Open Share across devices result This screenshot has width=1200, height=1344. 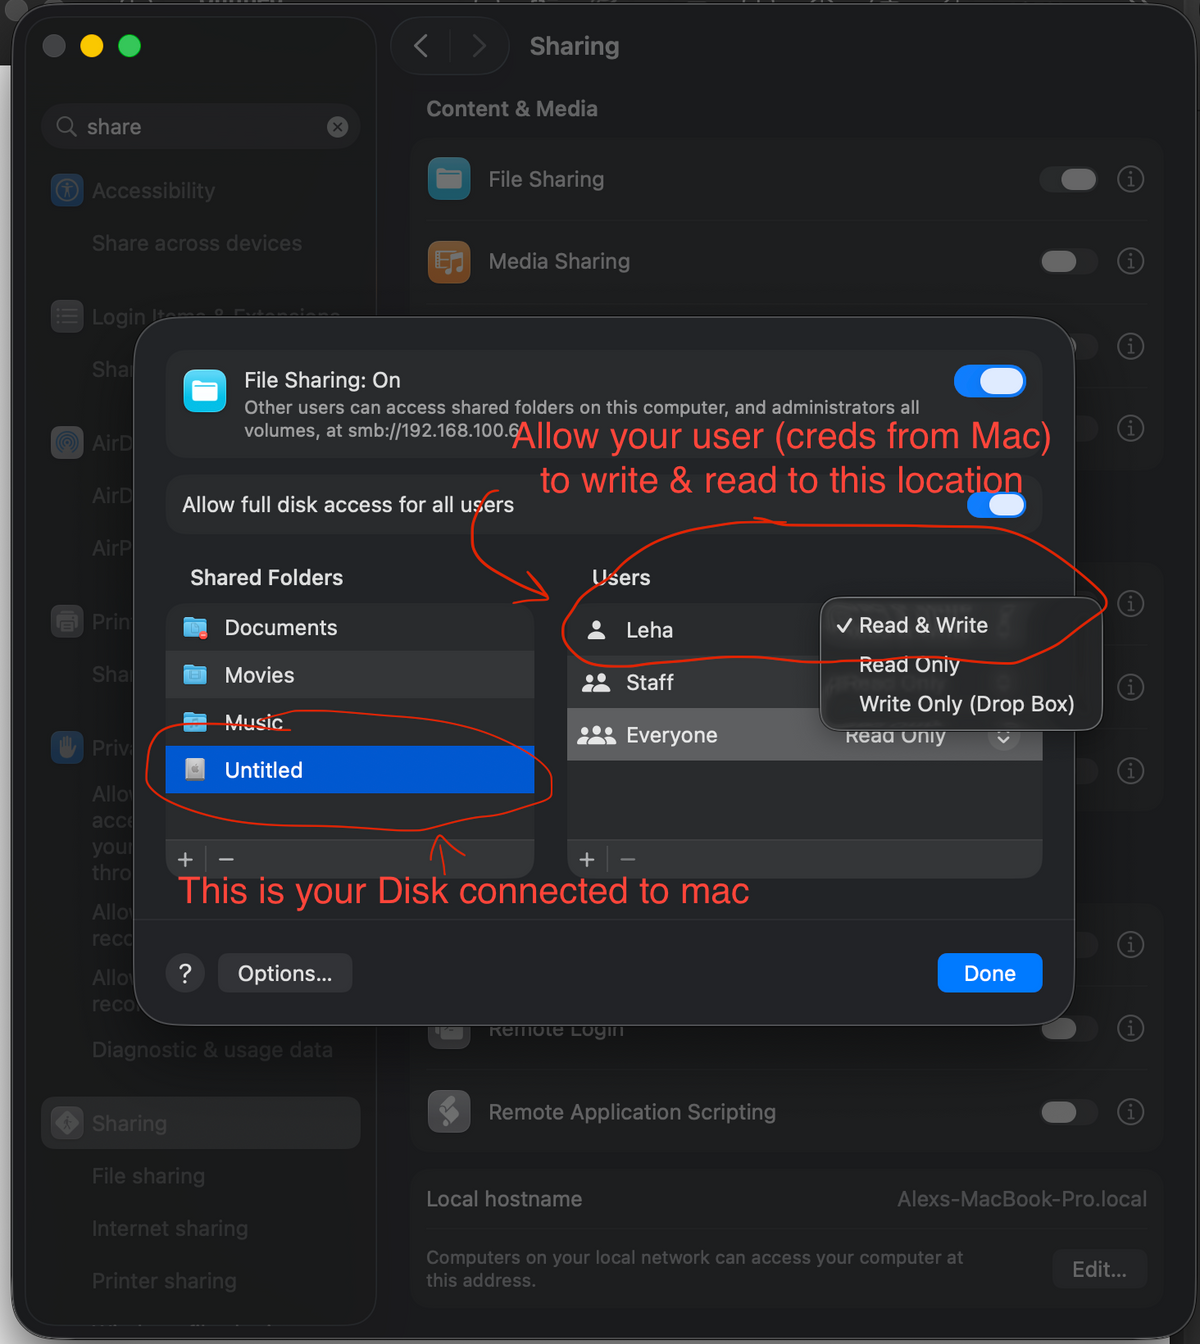click(197, 243)
